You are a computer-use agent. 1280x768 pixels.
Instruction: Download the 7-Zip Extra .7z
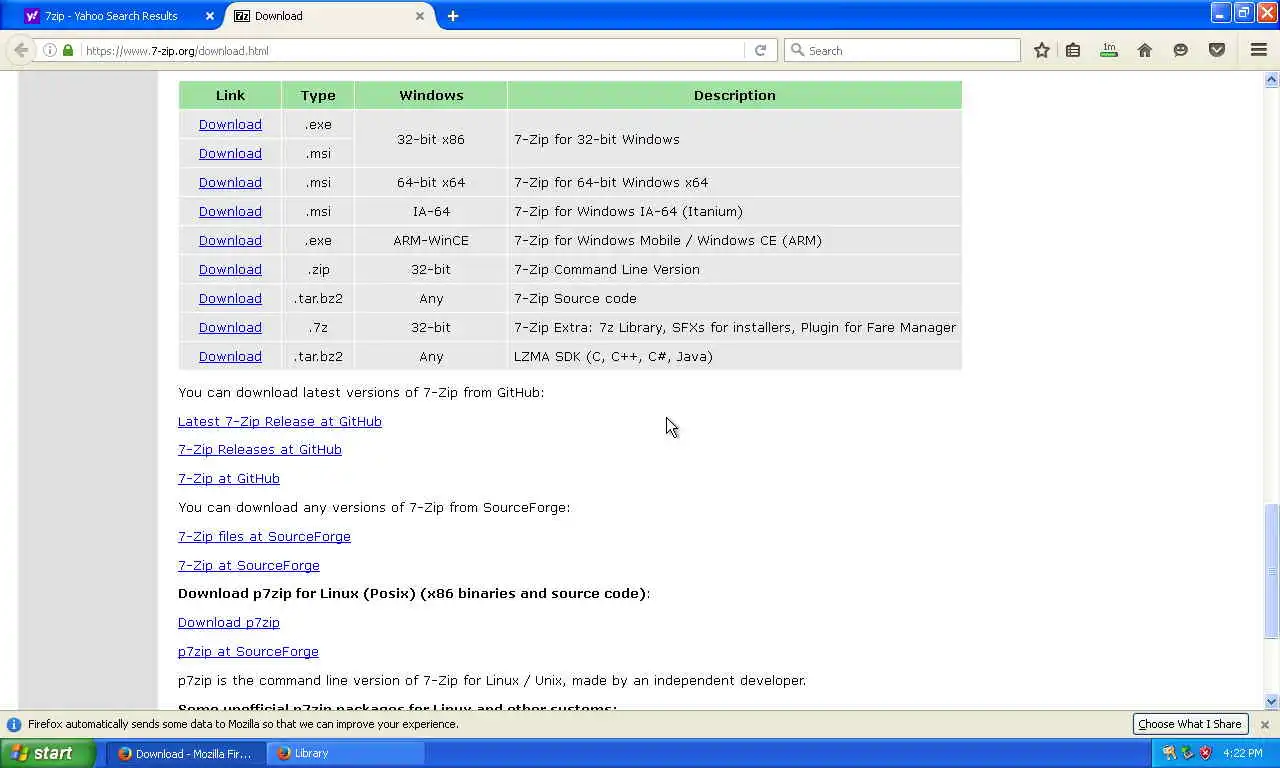tap(230, 327)
